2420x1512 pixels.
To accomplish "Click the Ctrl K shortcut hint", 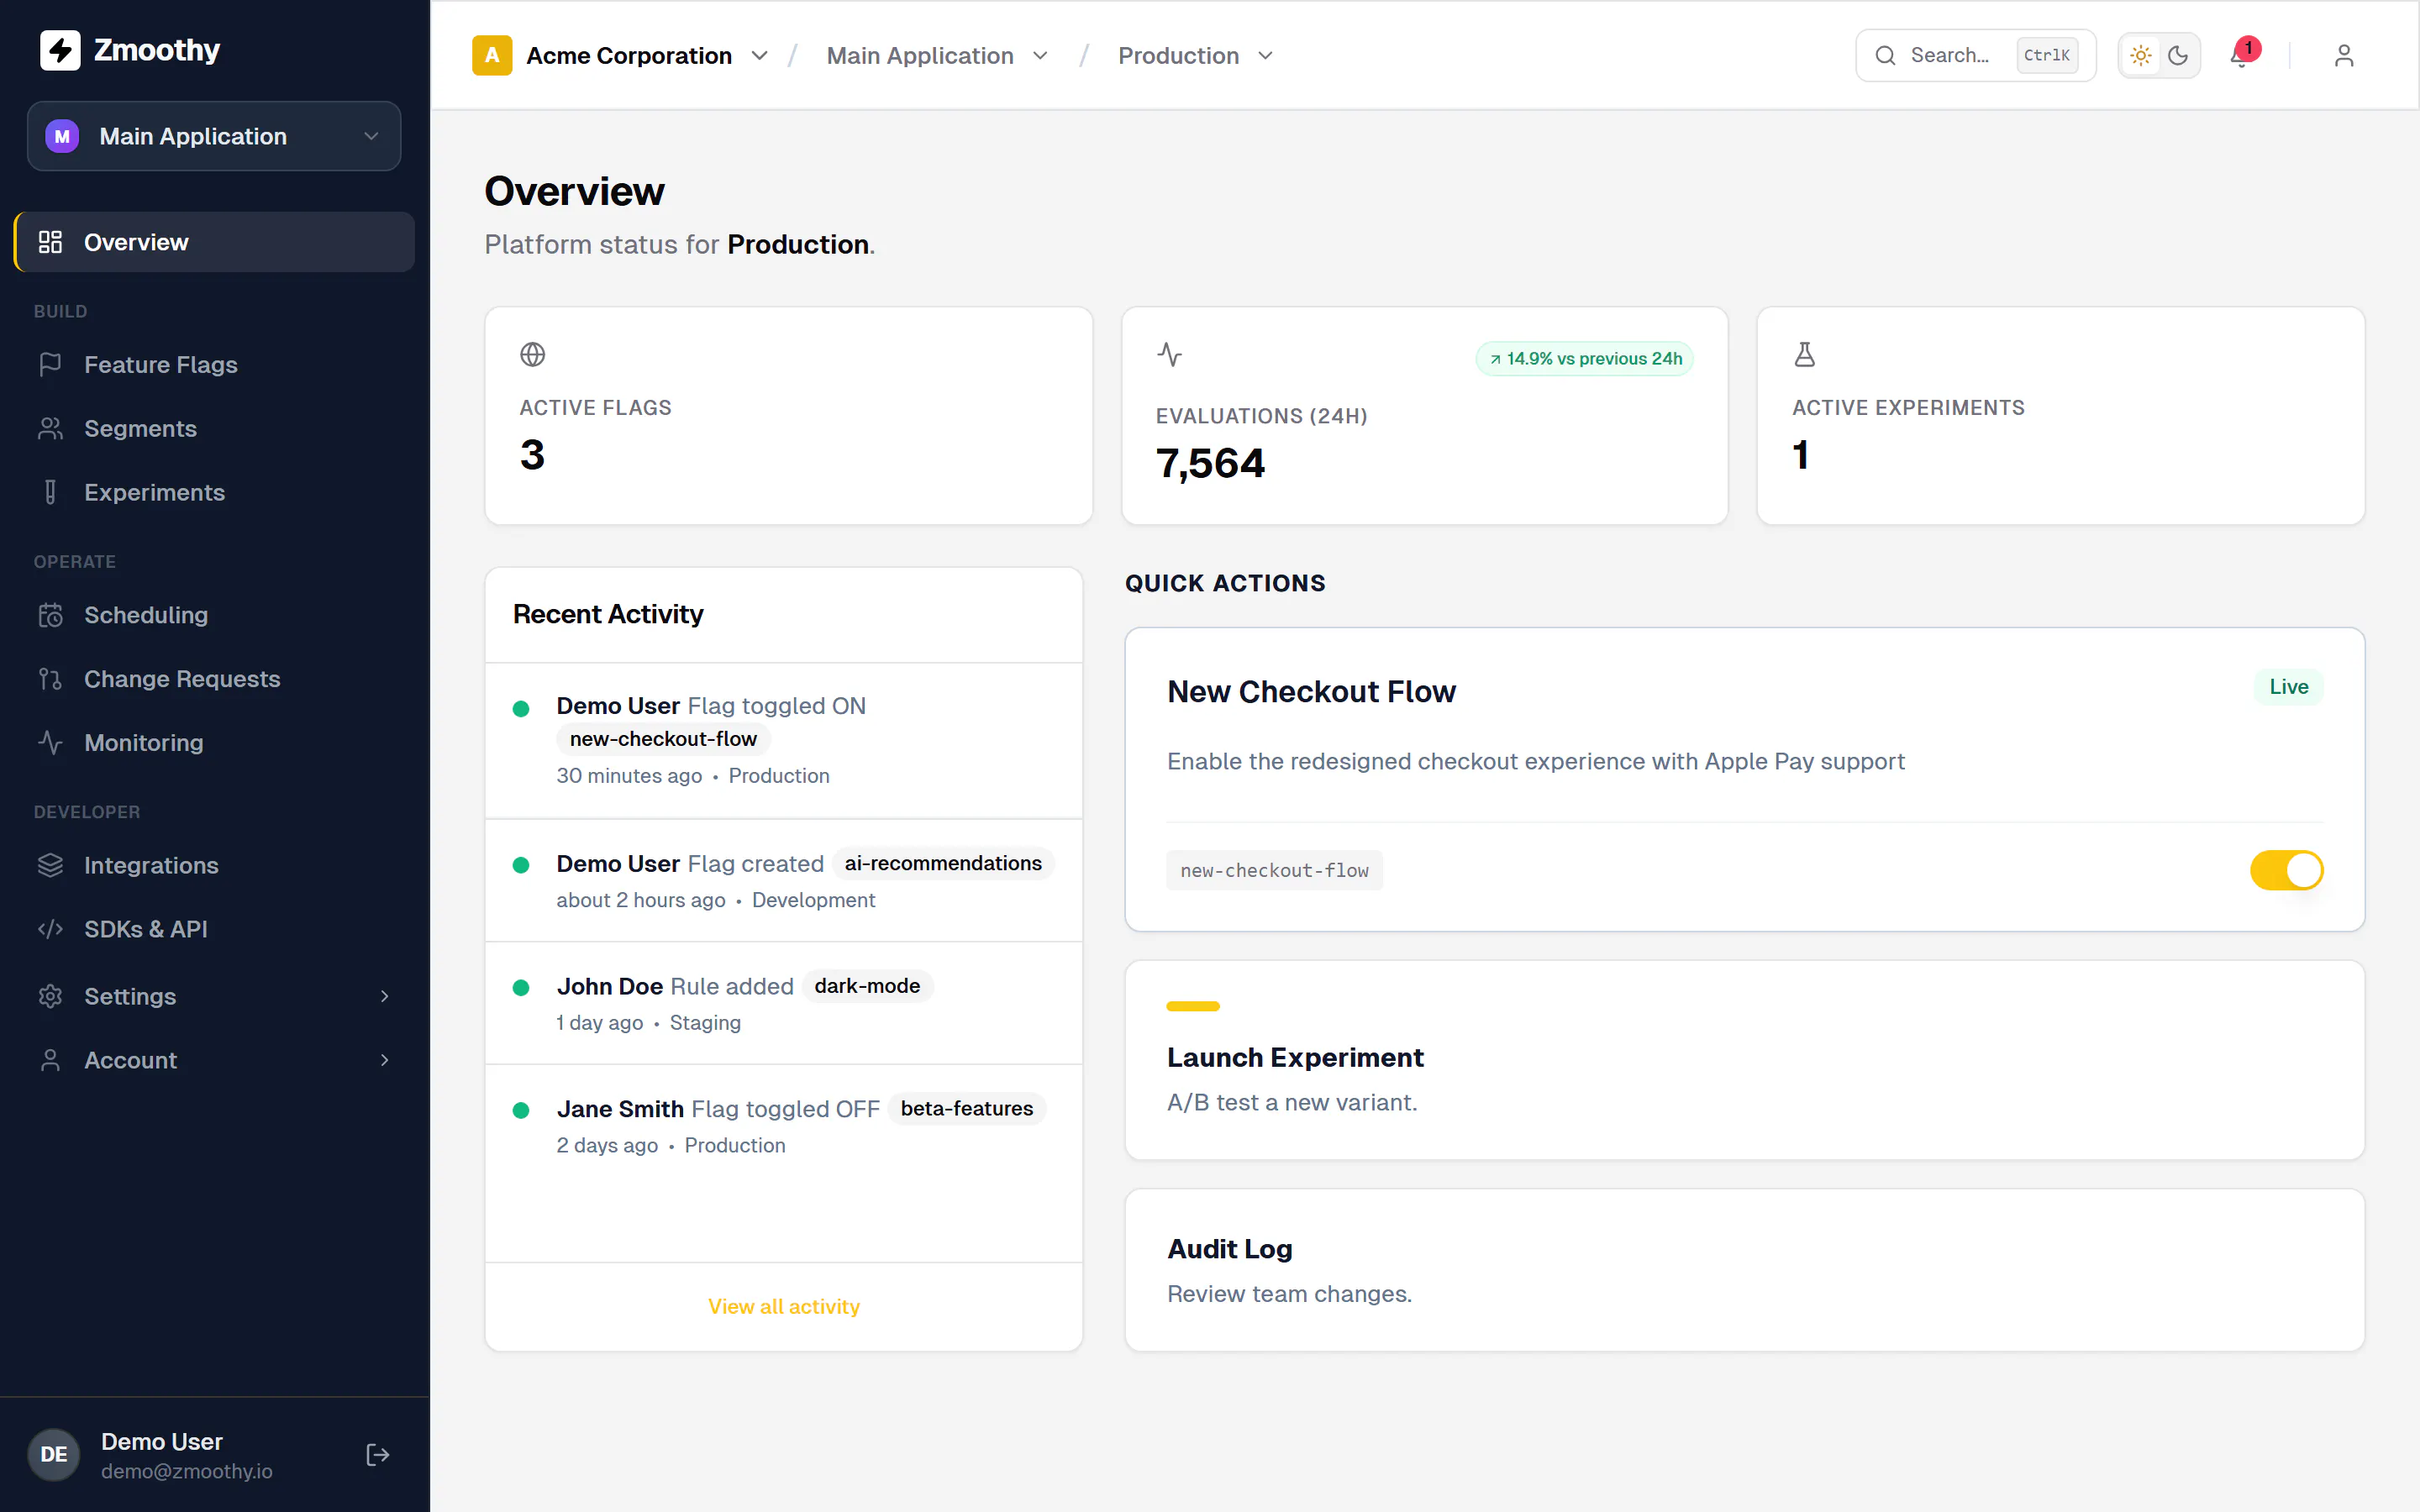I will (2046, 56).
